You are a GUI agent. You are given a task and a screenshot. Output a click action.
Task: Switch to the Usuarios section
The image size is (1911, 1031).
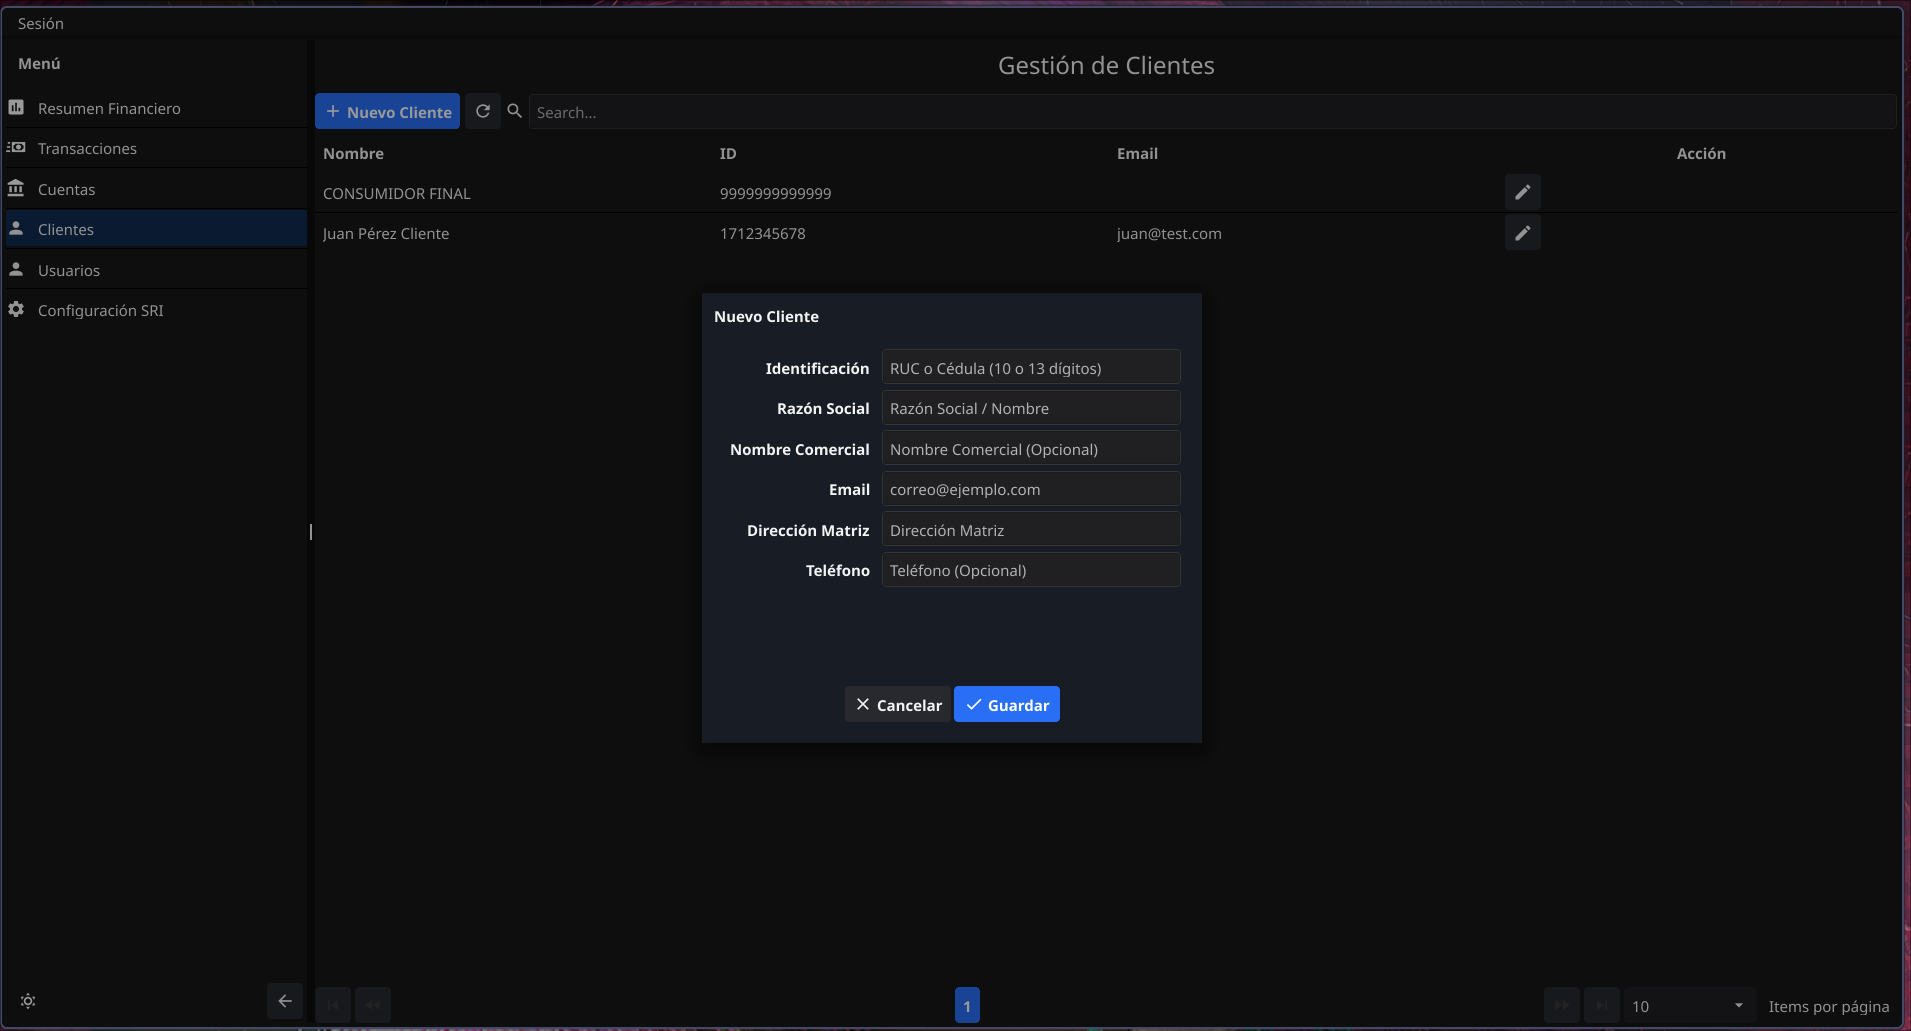[67, 269]
